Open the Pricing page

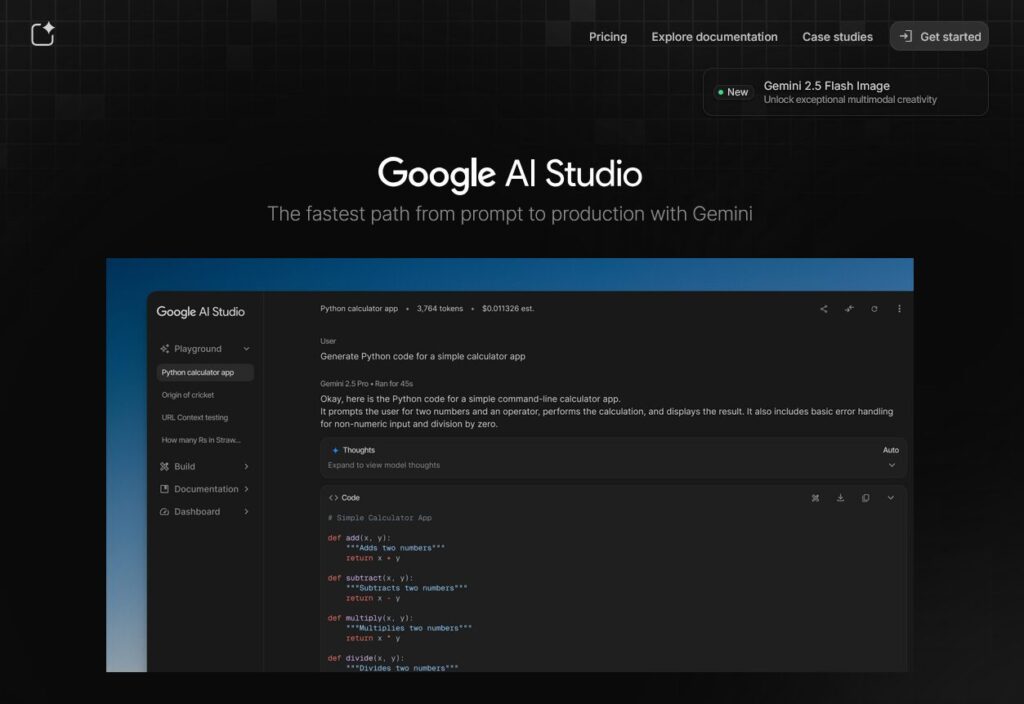click(x=607, y=37)
